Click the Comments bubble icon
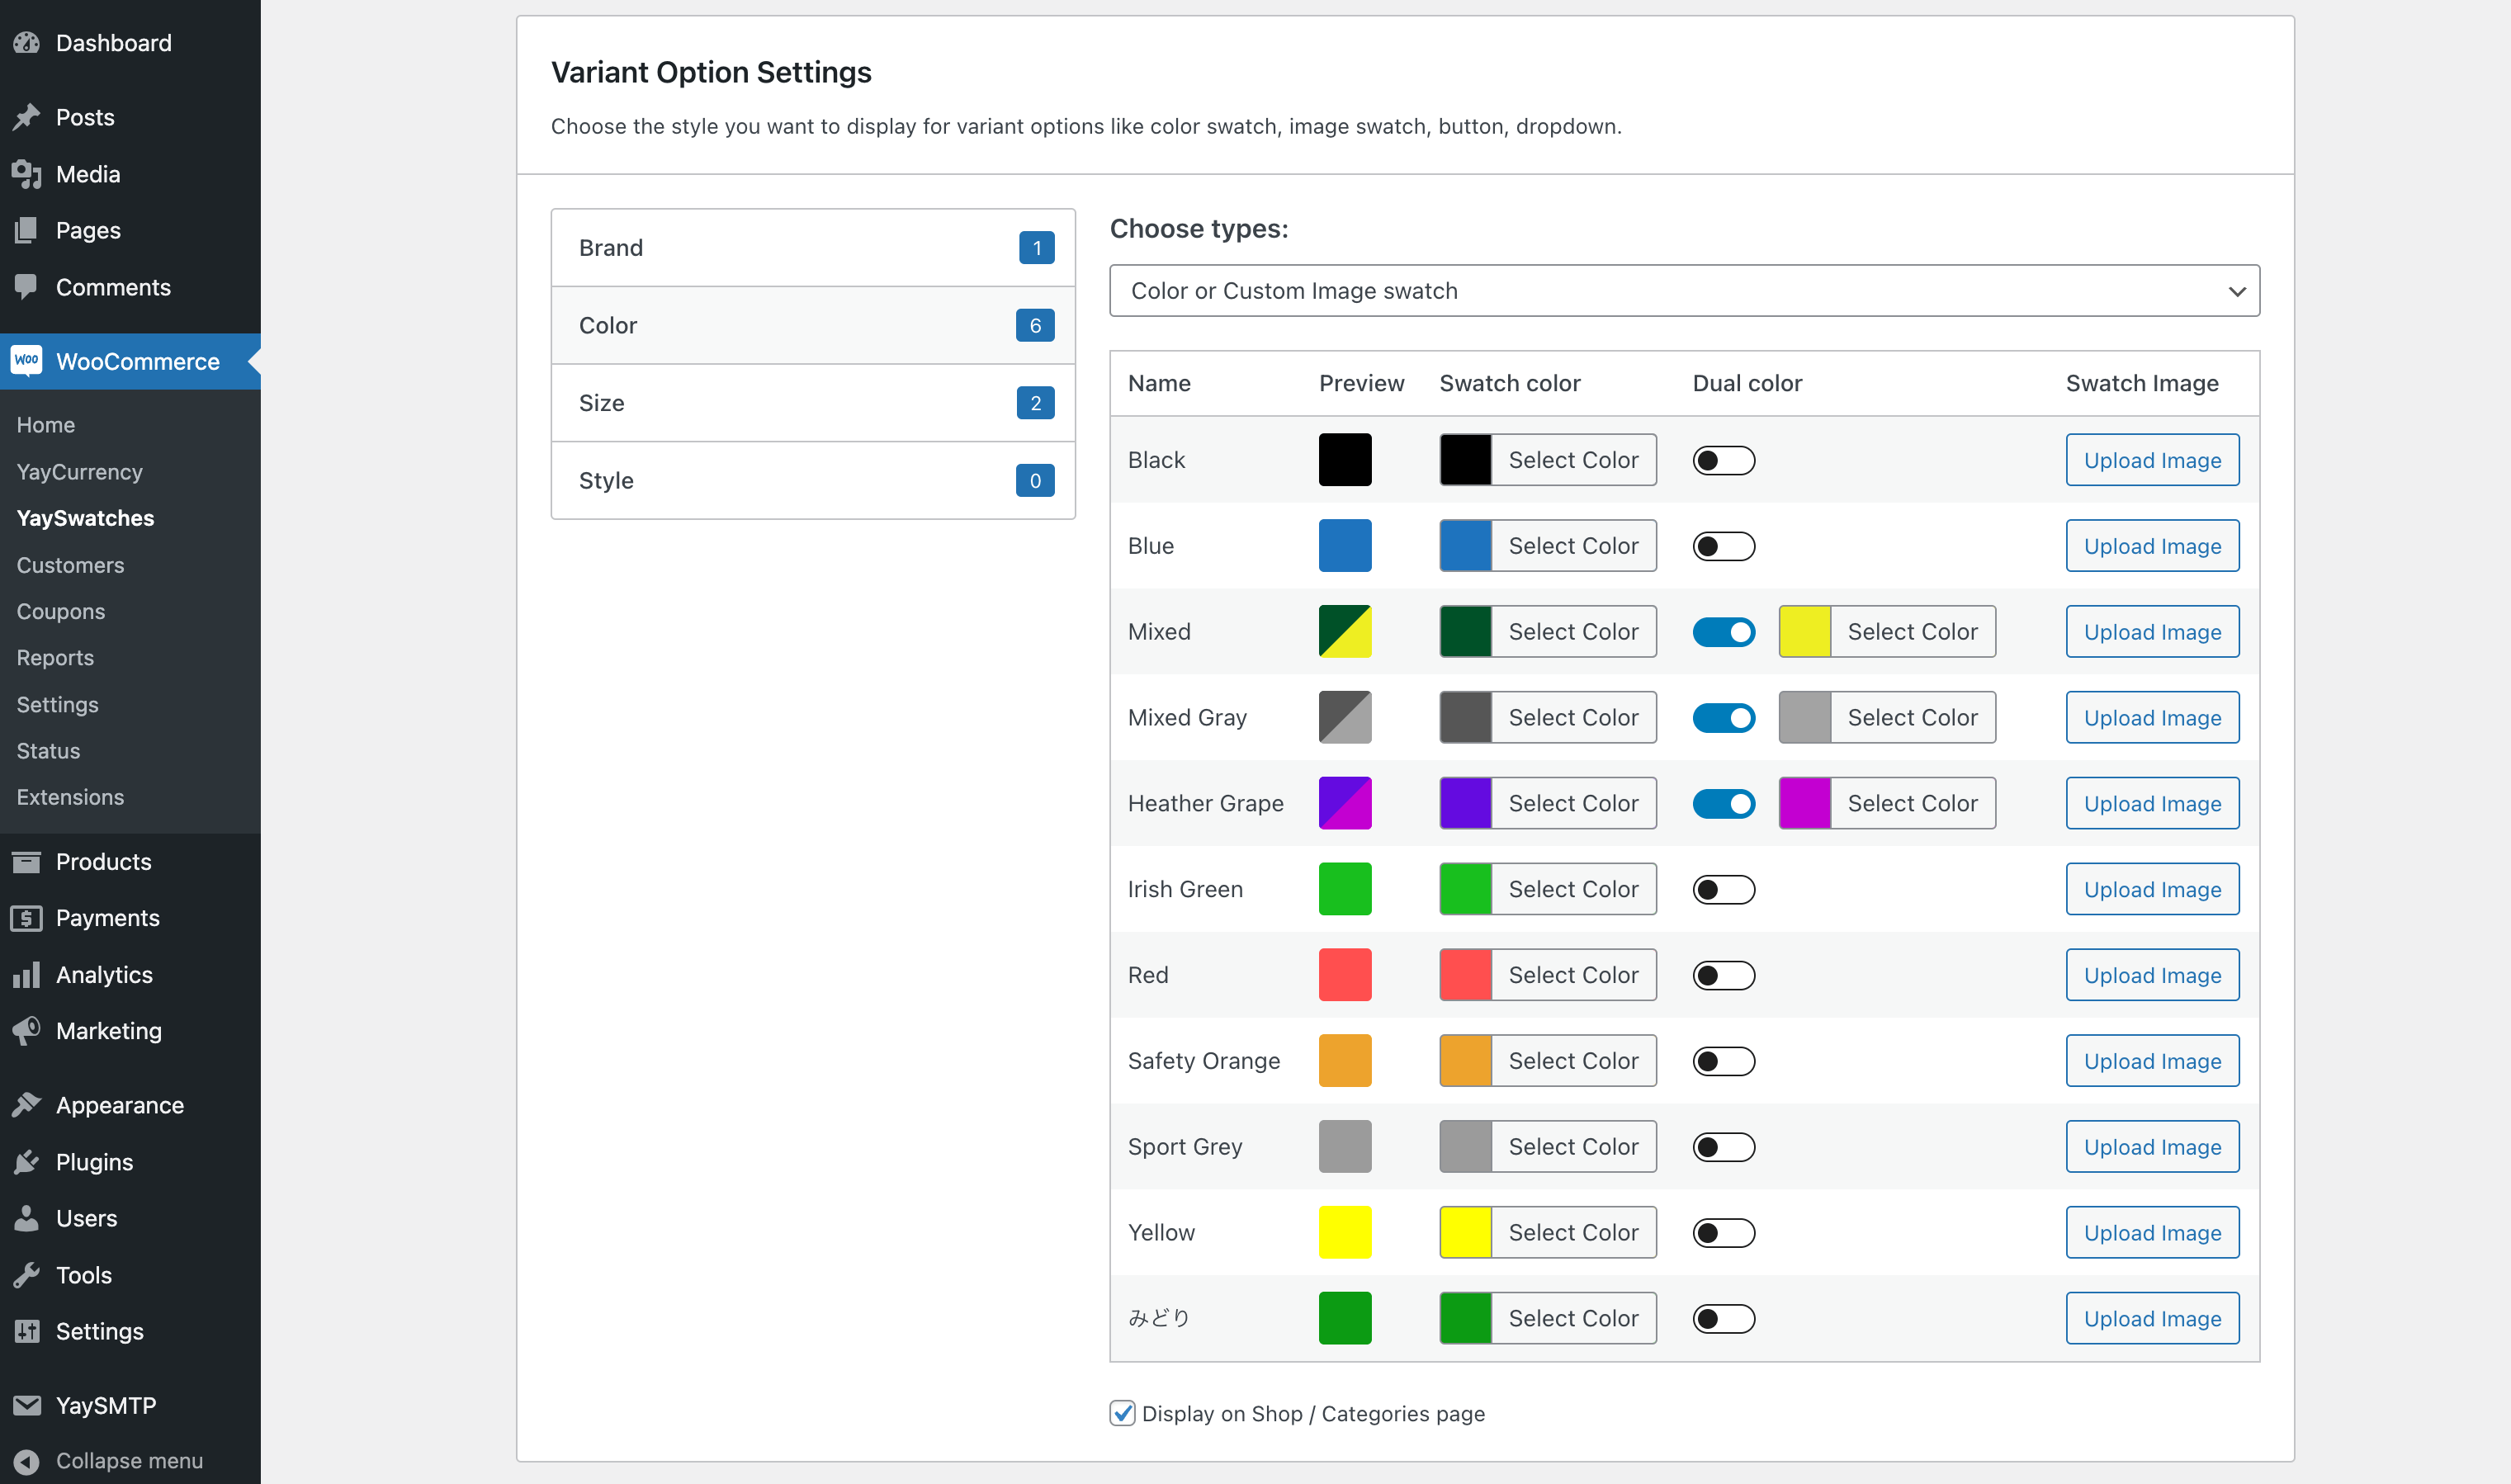The image size is (2511, 1484). 27,287
